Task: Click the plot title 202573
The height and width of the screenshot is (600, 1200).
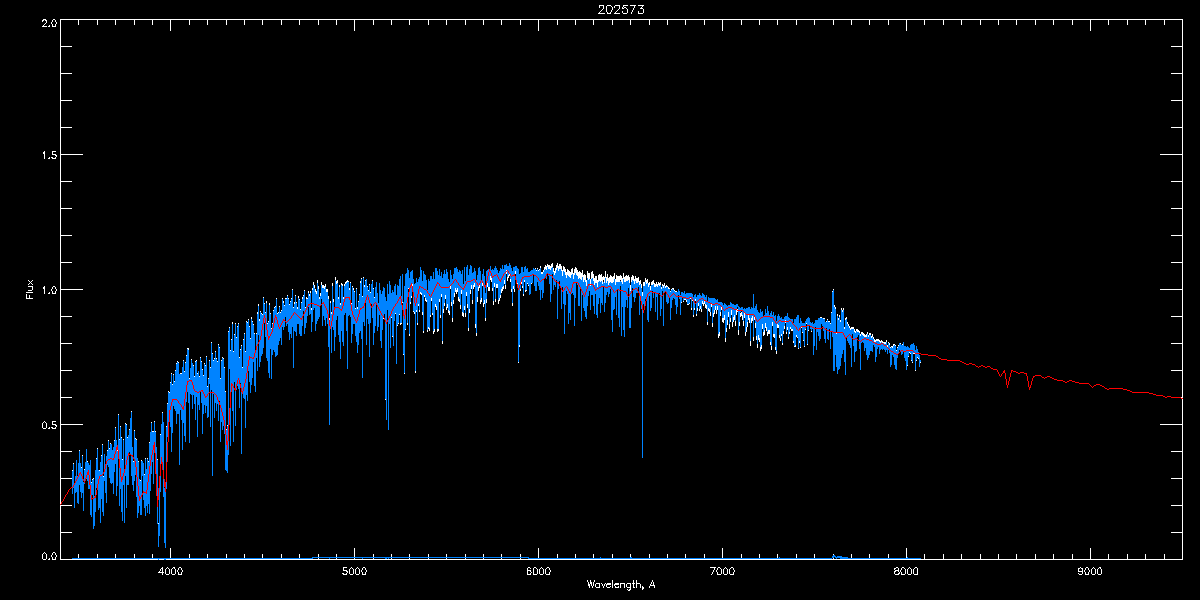Action: coord(599,9)
